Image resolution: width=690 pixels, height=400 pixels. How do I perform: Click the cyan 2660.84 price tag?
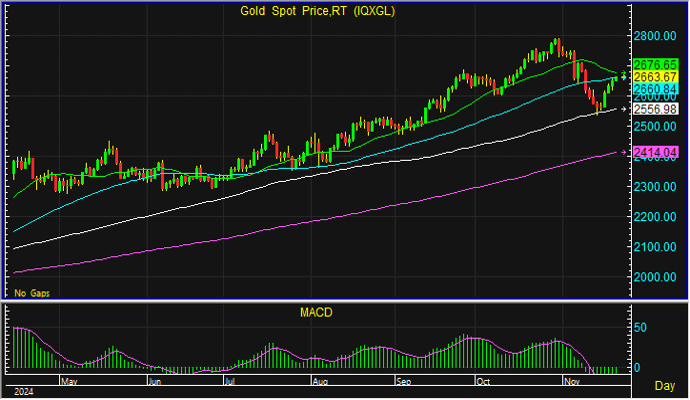pyautogui.click(x=656, y=89)
